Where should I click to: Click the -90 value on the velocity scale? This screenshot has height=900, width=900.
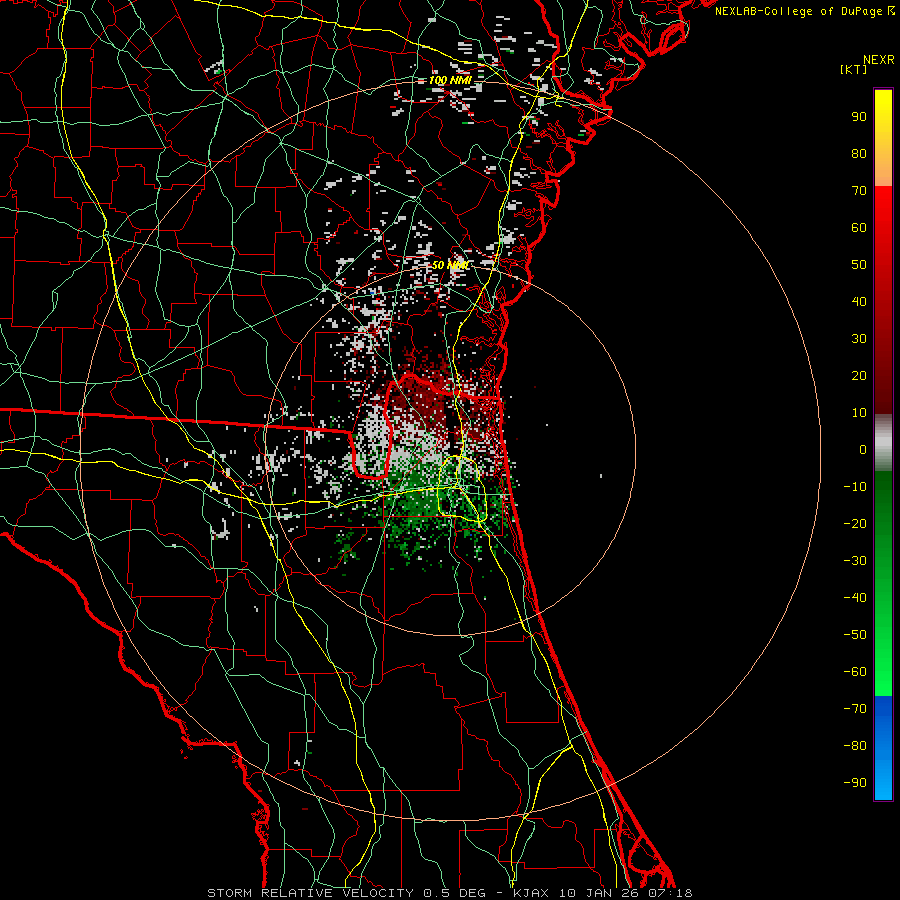(855, 783)
